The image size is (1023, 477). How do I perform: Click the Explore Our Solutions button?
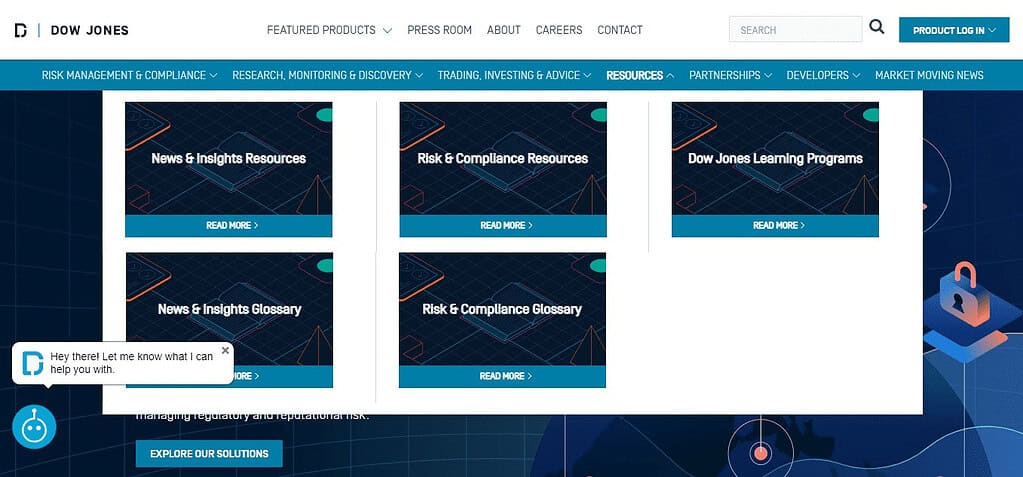pyautogui.click(x=209, y=454)
